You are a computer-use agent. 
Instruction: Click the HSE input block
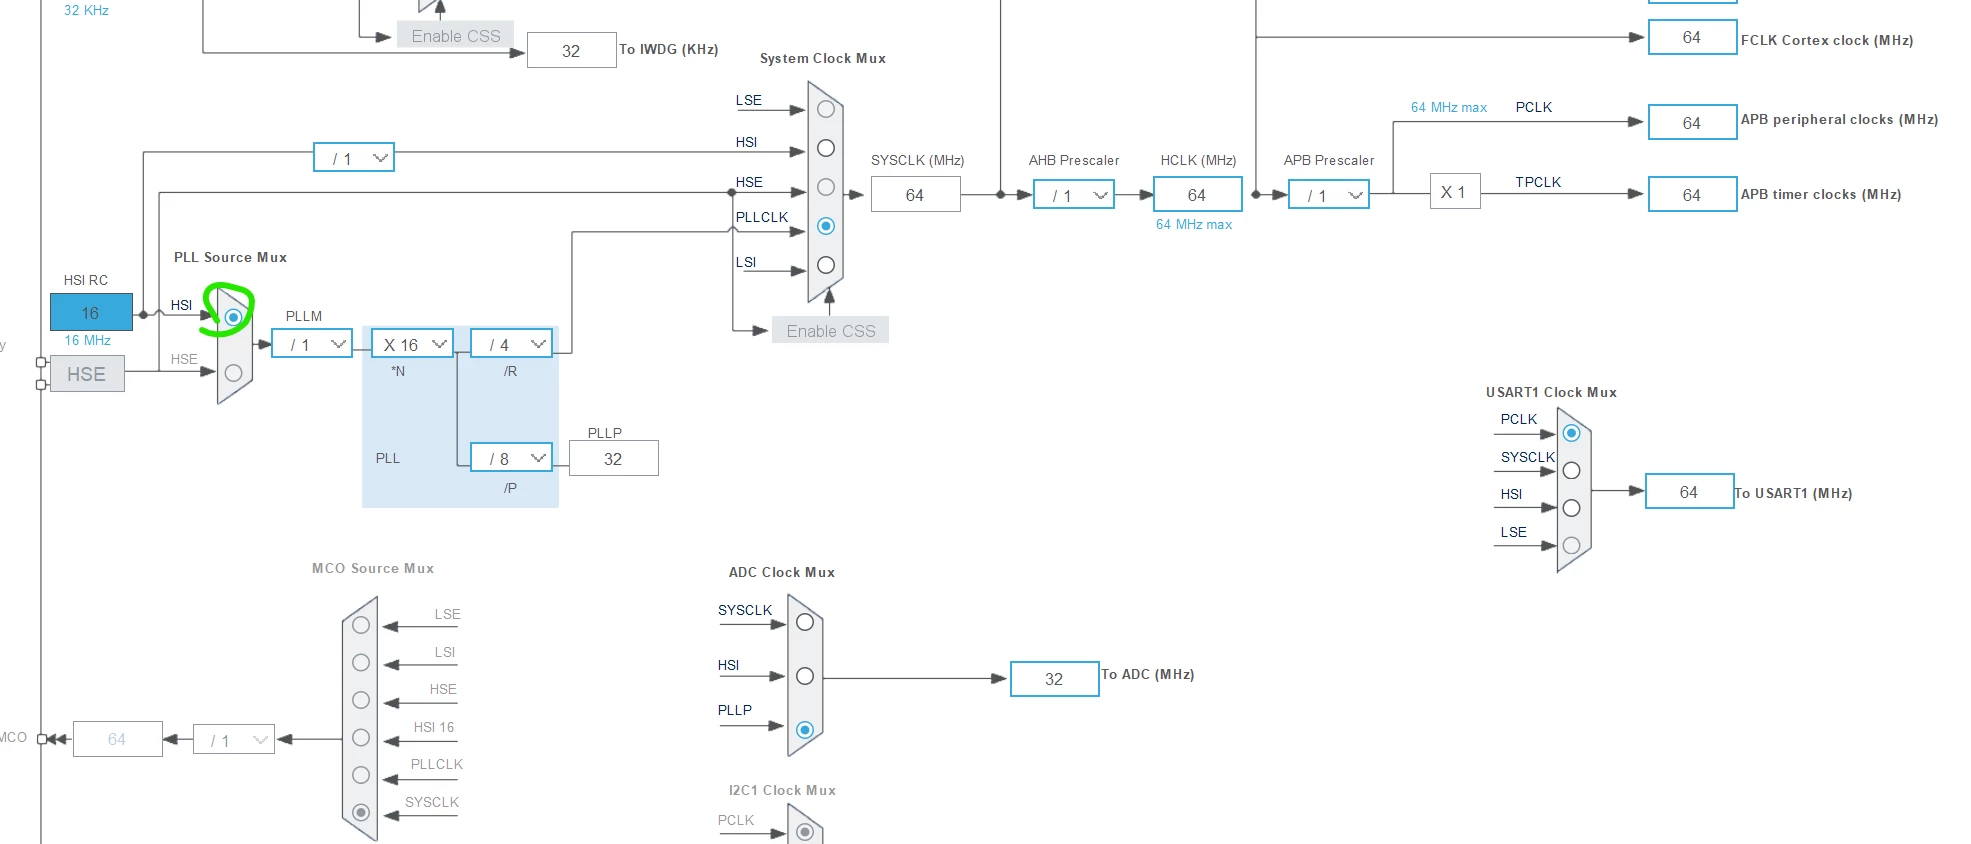(87, 374)
